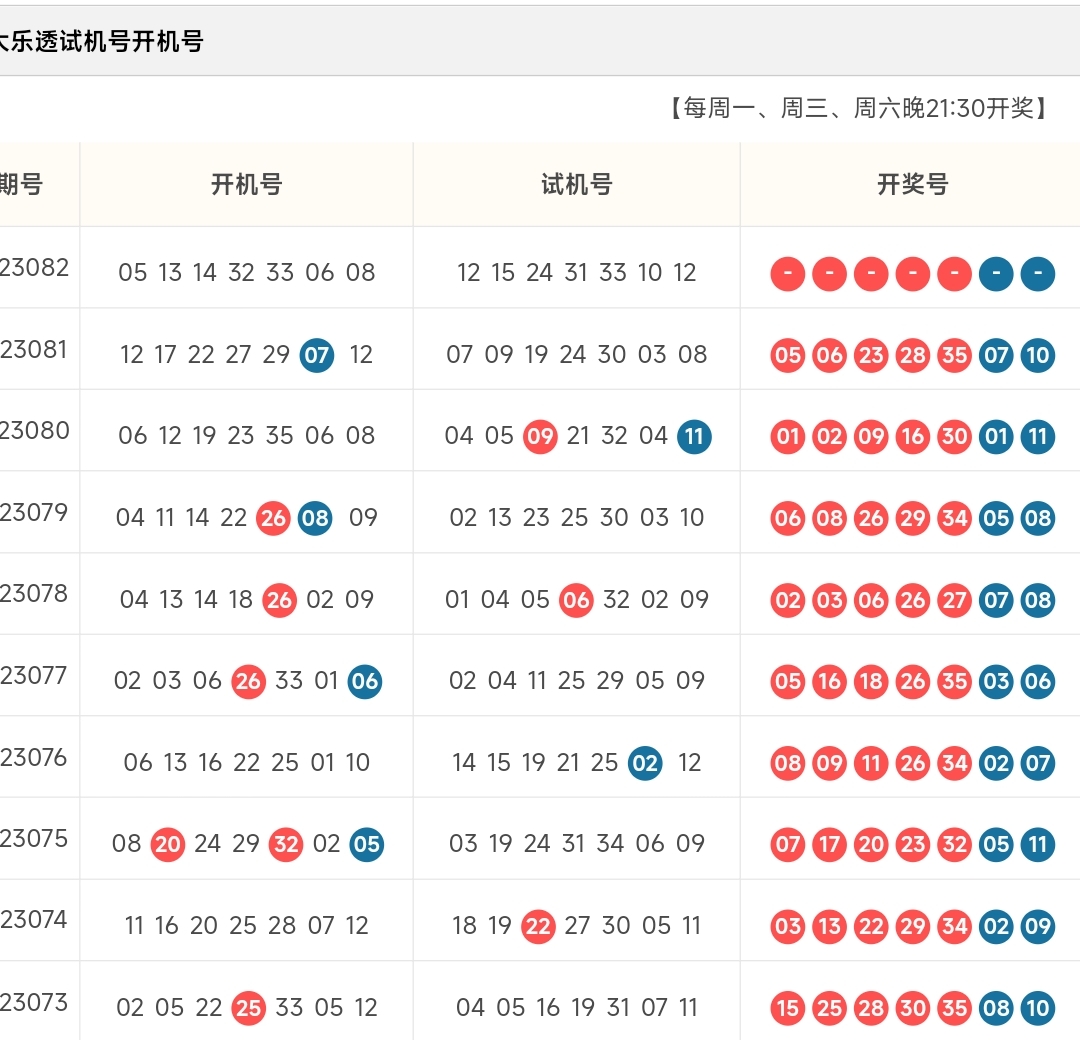Click red ball 13 in 23074's 开奖号 column
Screen dimensions: 1080x1040
(829, 926)
